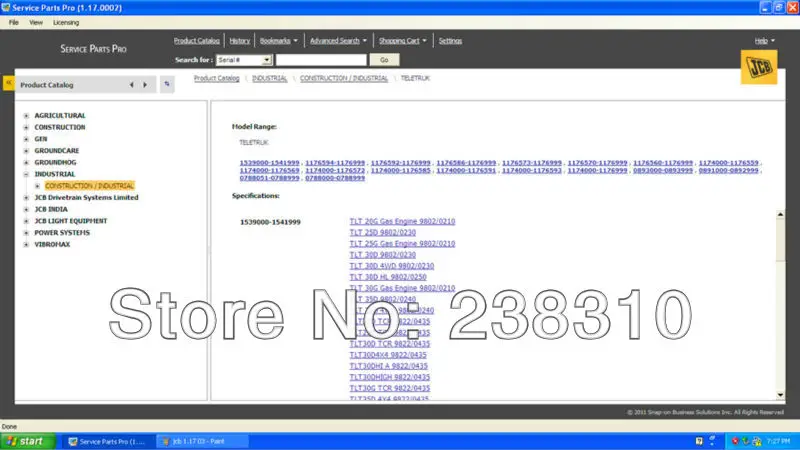The image size is (800, 450).
Task: Select the JCB LIGHT EQUIPMENT tree label
Action: coord(70,221)
